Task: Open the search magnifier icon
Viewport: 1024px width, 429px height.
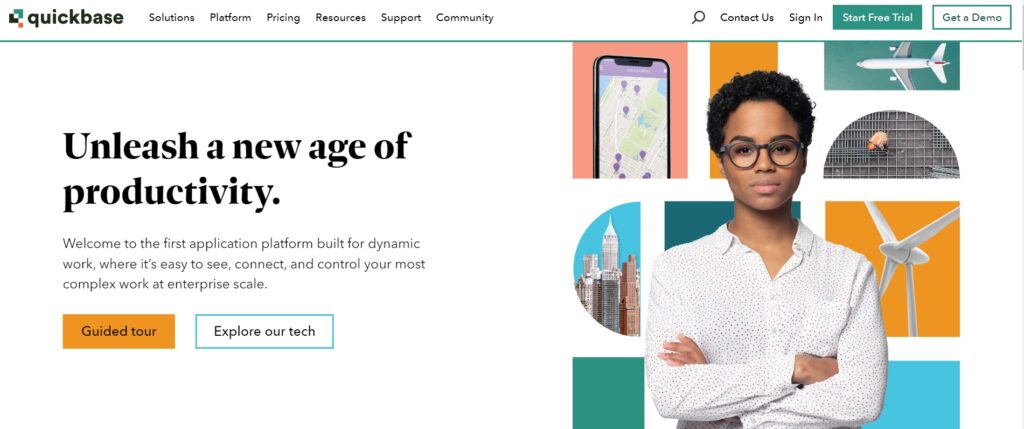Action: click(x=698, y=17)
